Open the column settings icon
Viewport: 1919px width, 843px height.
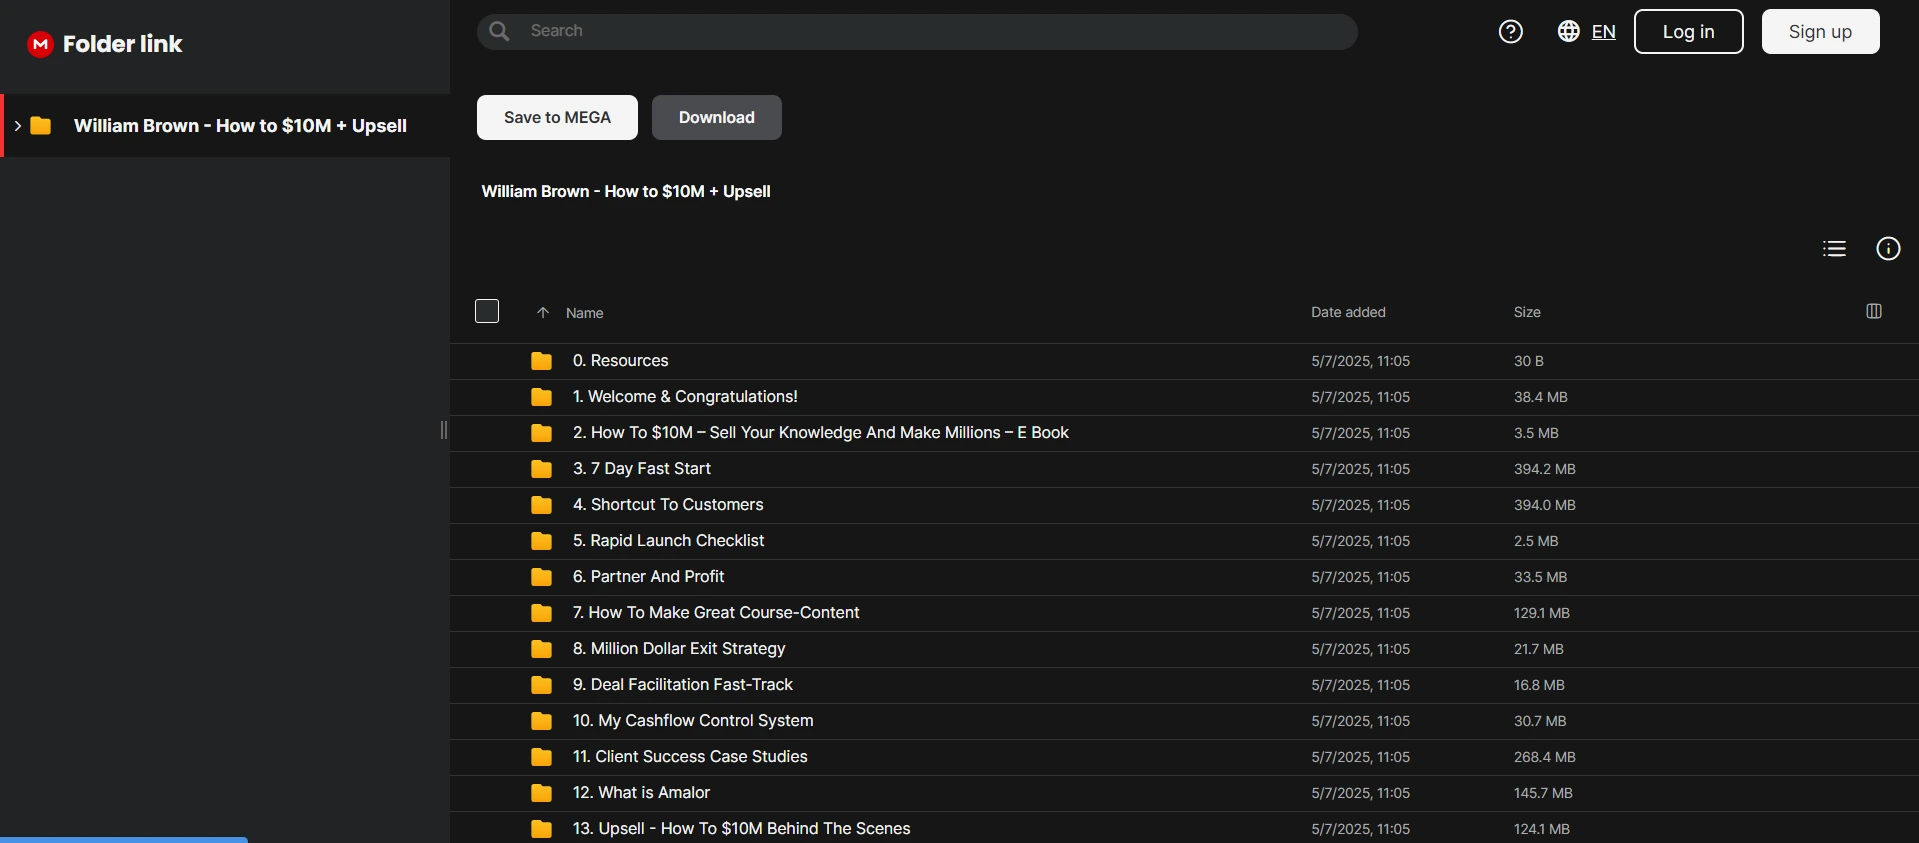coord(1874,311)
